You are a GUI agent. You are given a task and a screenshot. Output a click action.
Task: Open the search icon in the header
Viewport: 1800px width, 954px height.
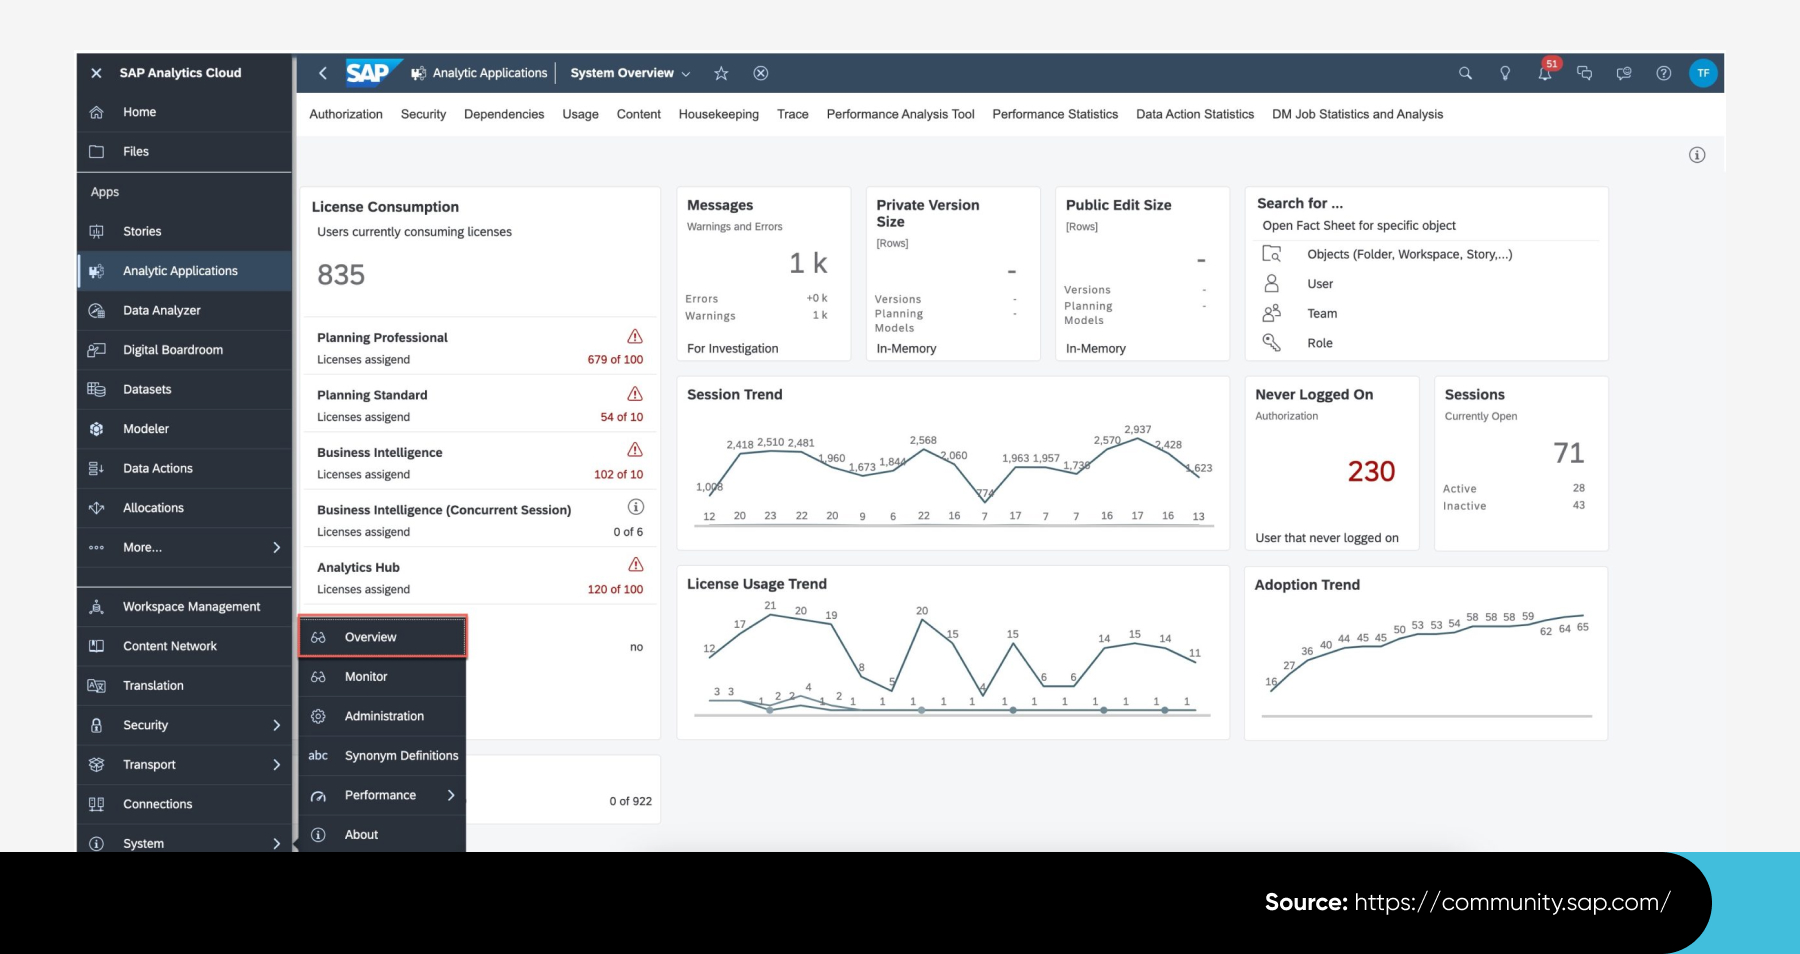point(1464,73)
